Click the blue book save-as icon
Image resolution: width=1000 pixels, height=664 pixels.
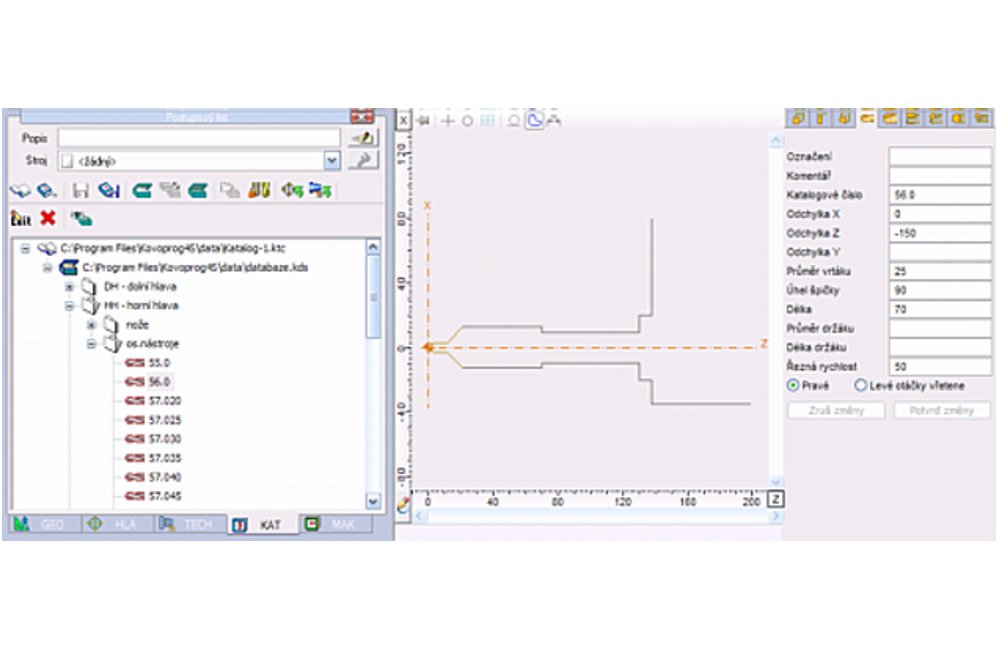click(x=109, y=190)
